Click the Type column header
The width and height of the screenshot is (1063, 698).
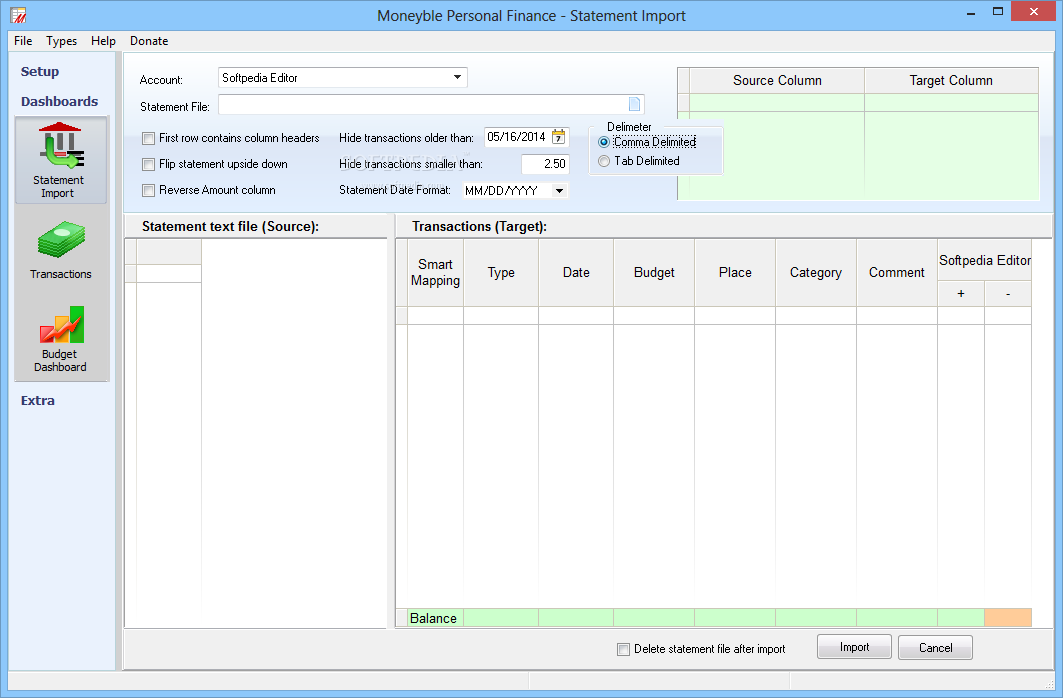[x=501, y=272]
